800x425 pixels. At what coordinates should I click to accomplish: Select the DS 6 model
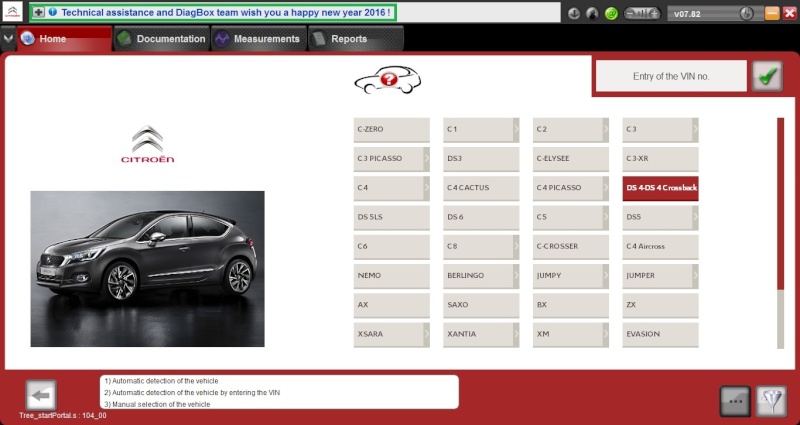[481, 217]
